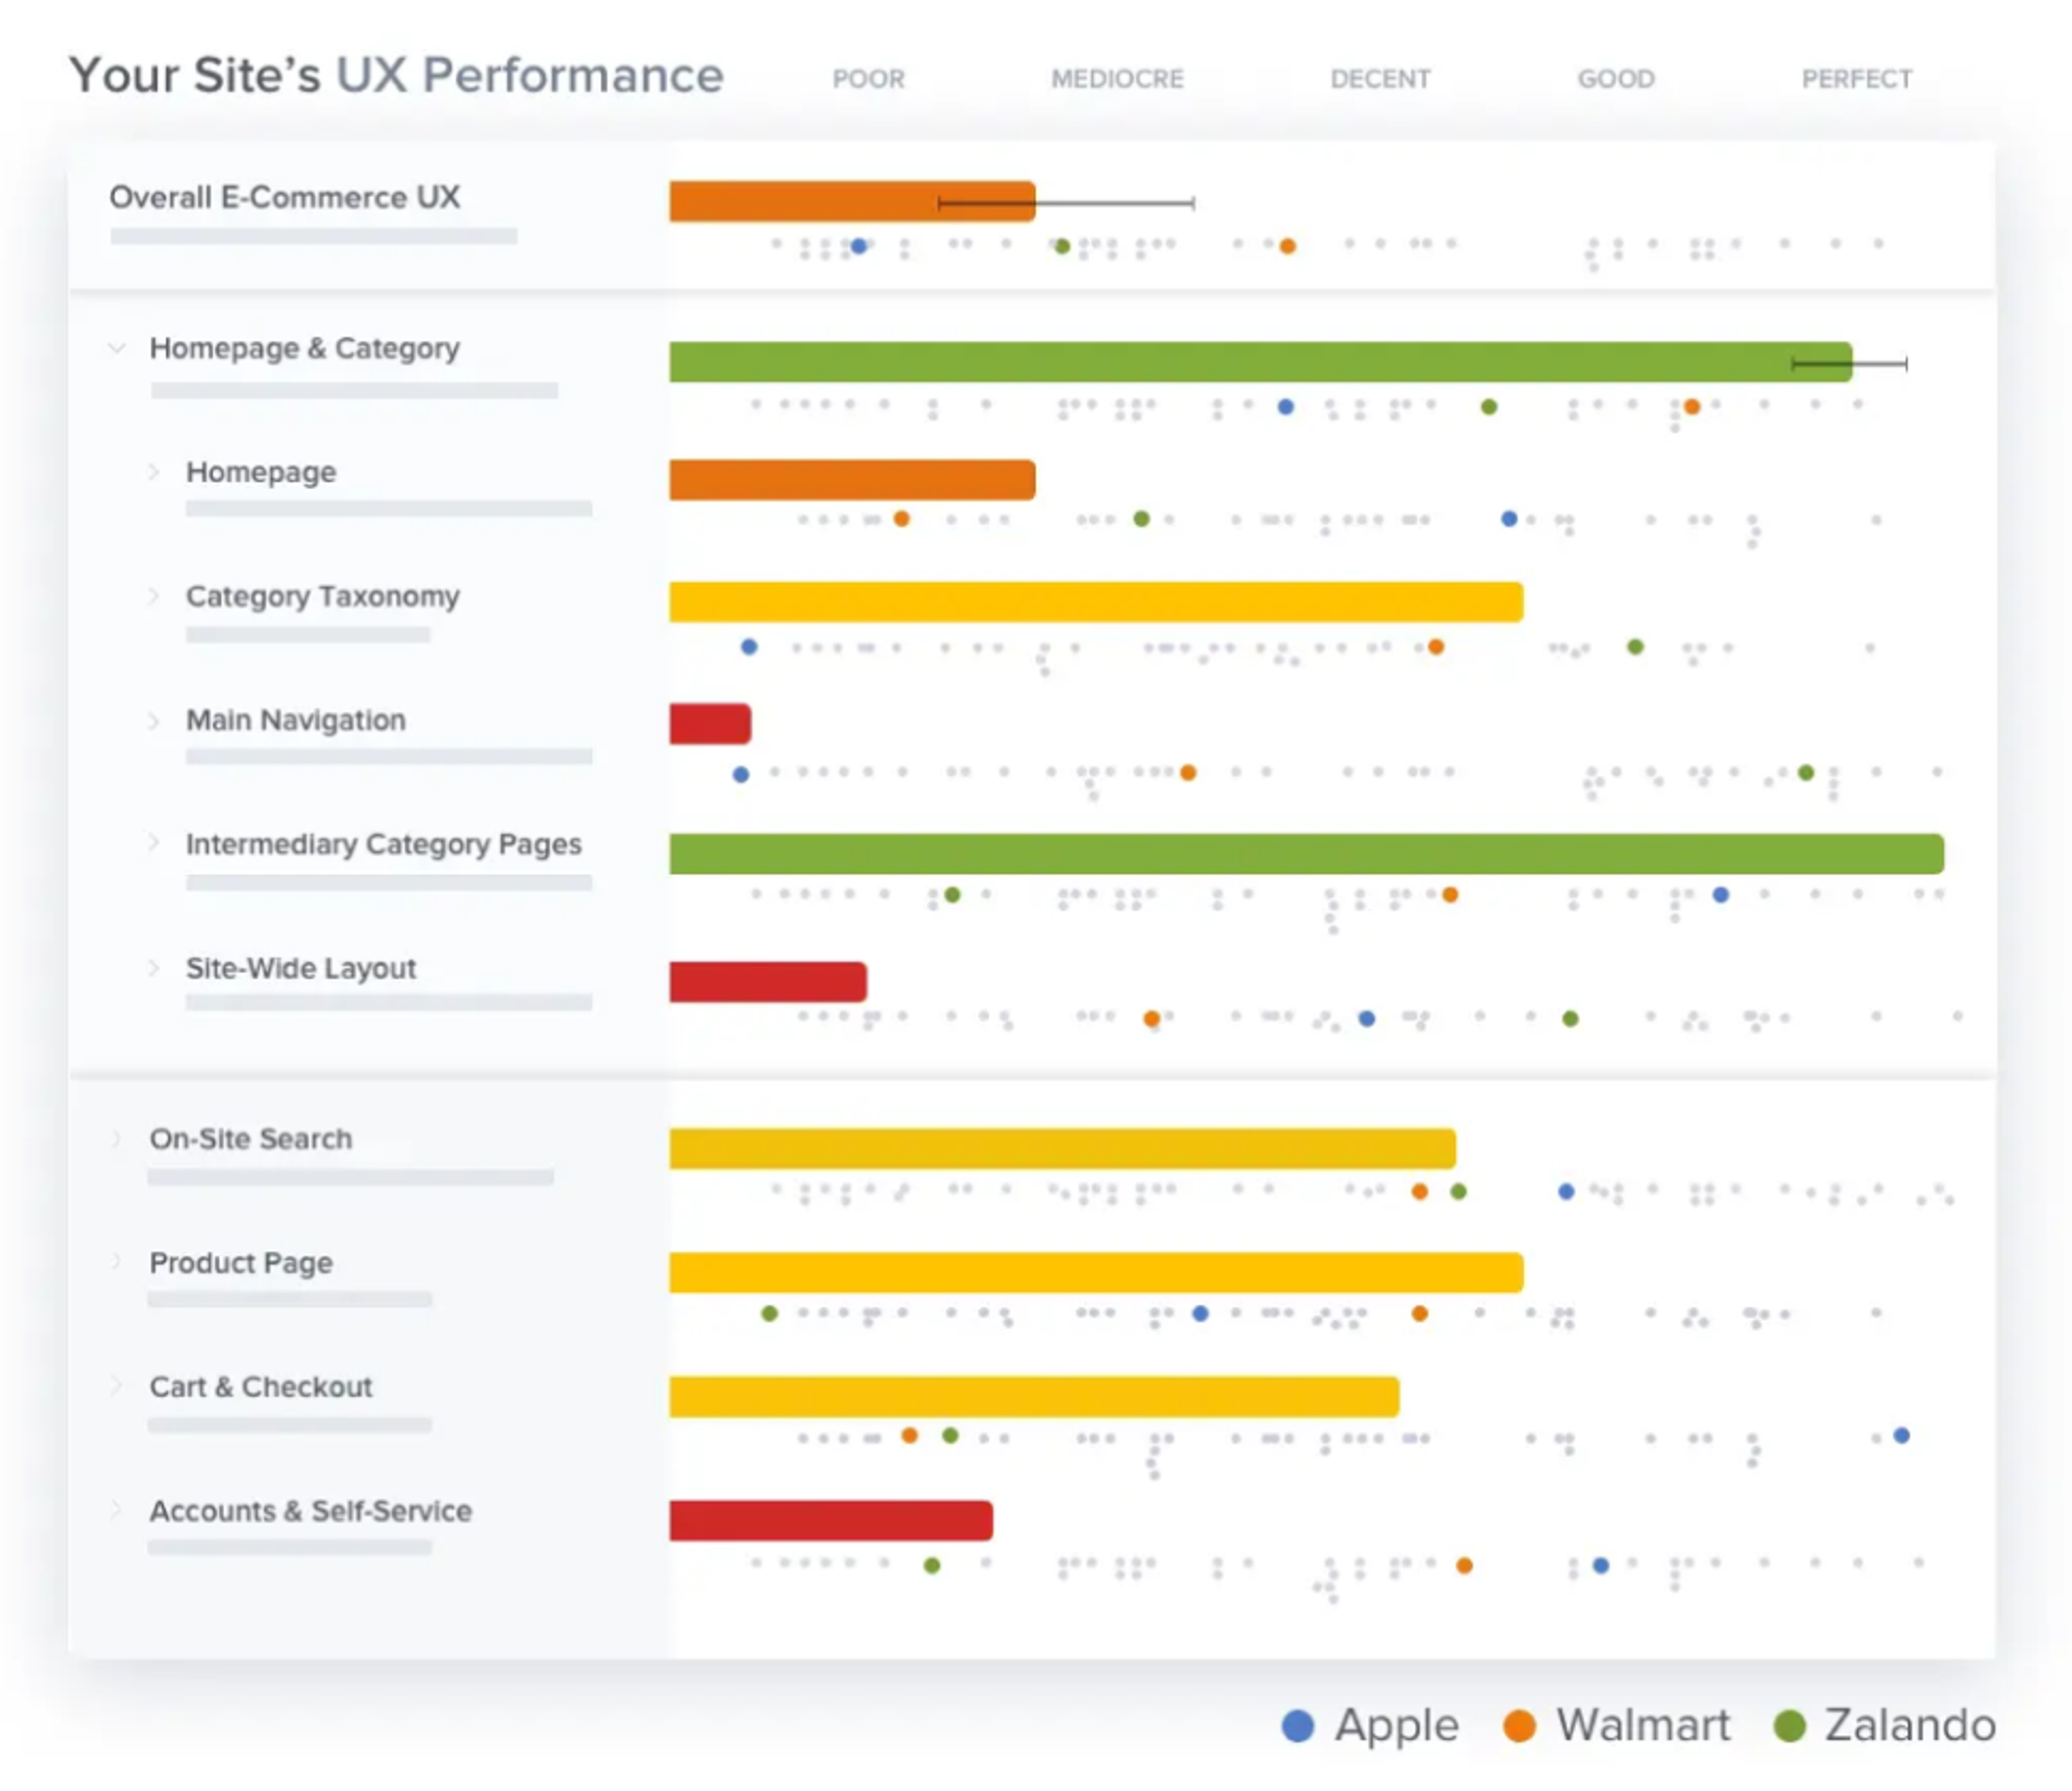
Task: Click the MEDIOCRE scale column header
Action: coord(1117,79)
